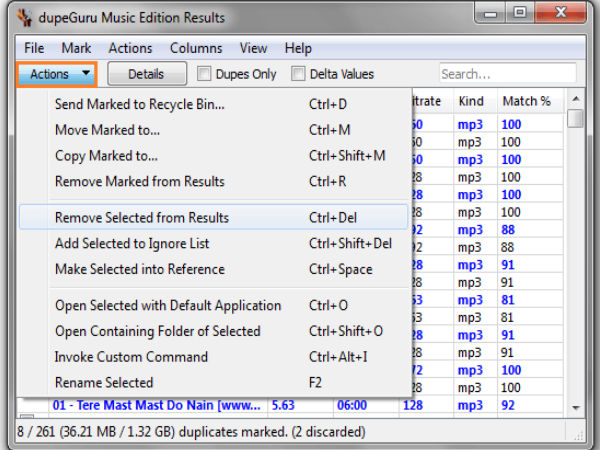Choose Rename Selected
600x450 pixels.
click(x=214, y=382)
